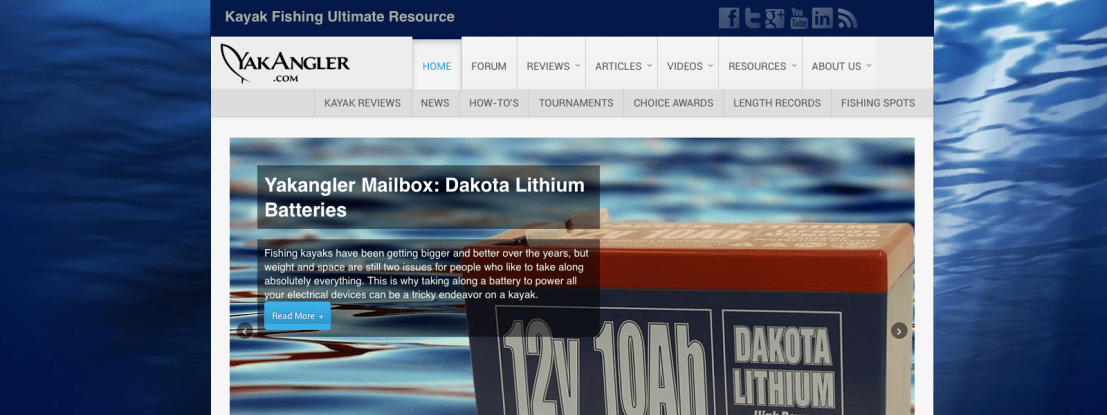Open the Facebook page icon
Viewport: 1107px width, 415px height.
pyautogui.click(x=729, y=18)
